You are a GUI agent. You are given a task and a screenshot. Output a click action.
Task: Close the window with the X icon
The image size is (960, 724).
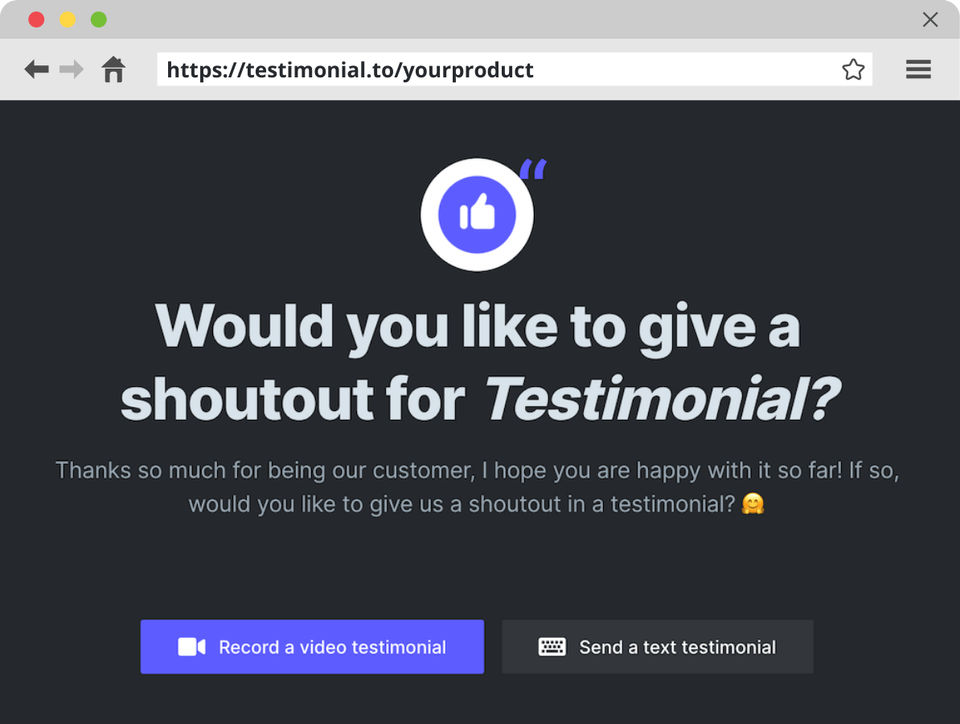pyautogui.click(x=930, y=20)
